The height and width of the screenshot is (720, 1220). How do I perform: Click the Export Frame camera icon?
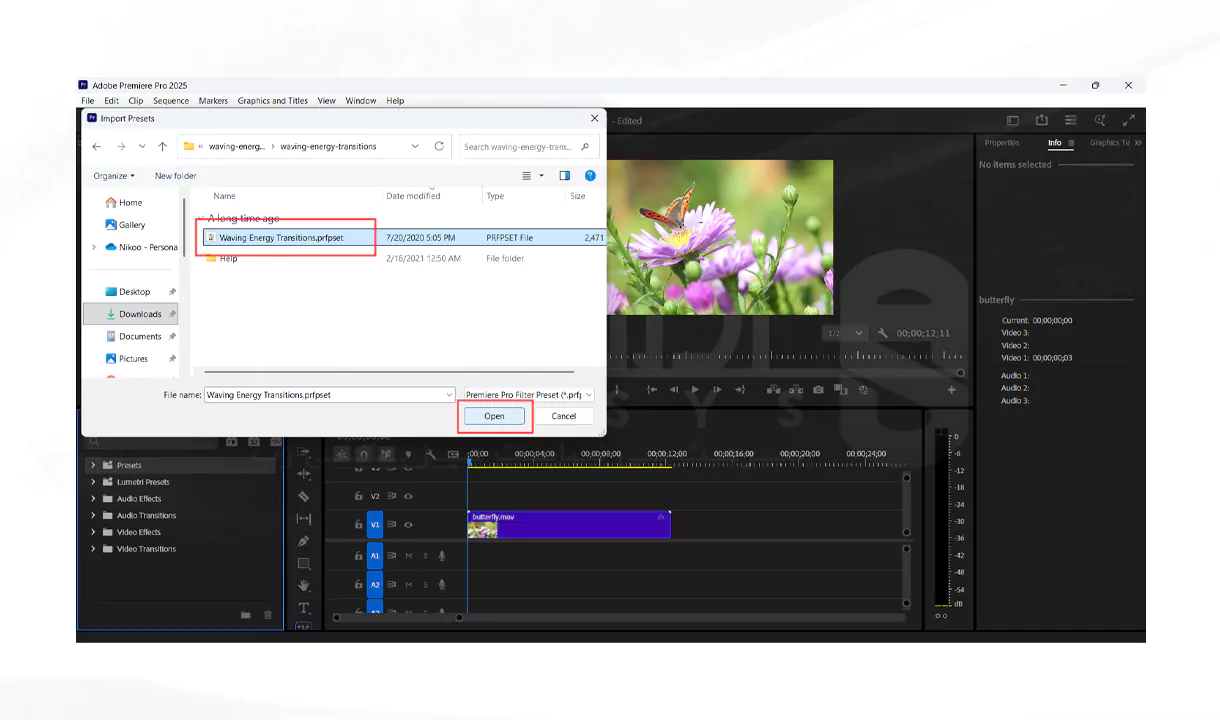click(818, 390)
